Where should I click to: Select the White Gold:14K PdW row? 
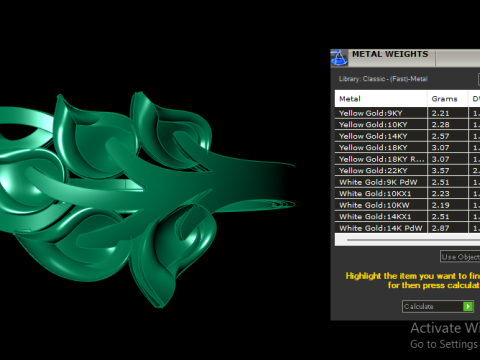pos(407,228)
